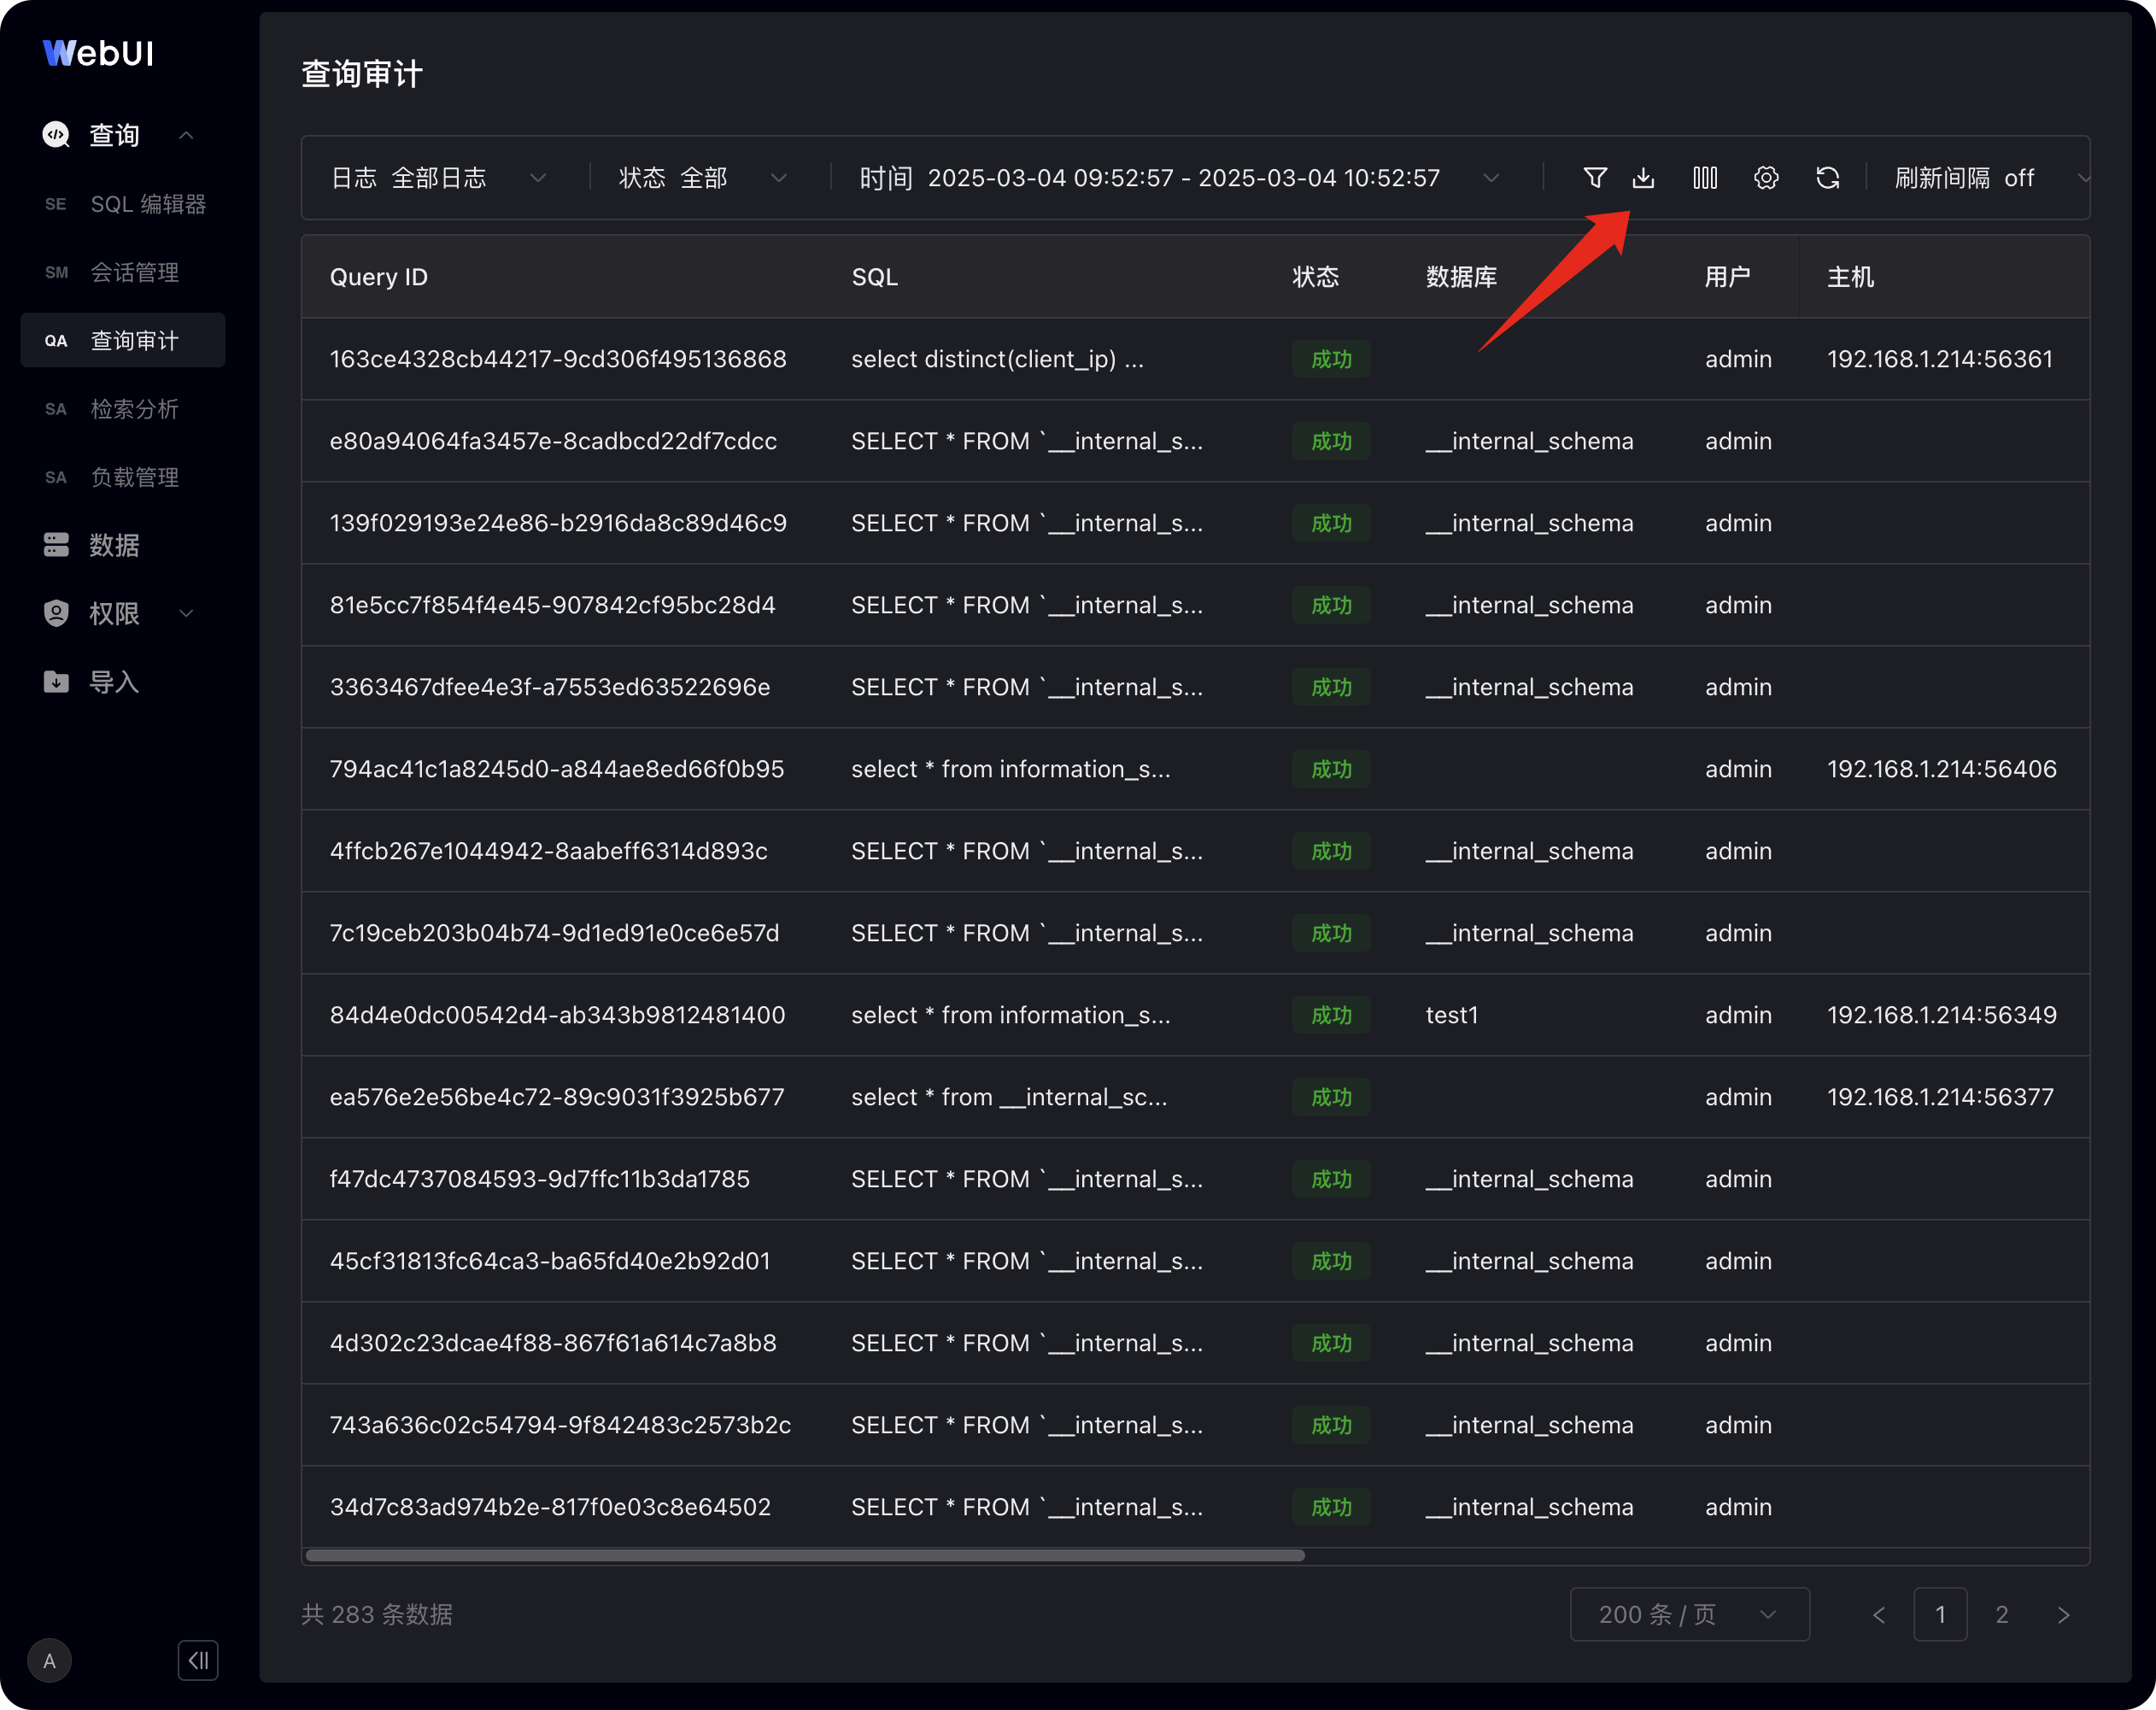The width and height of the screenshot is (2156, 1710).
Task: Click page 1 button
Action: (x=1940, y=1614)
